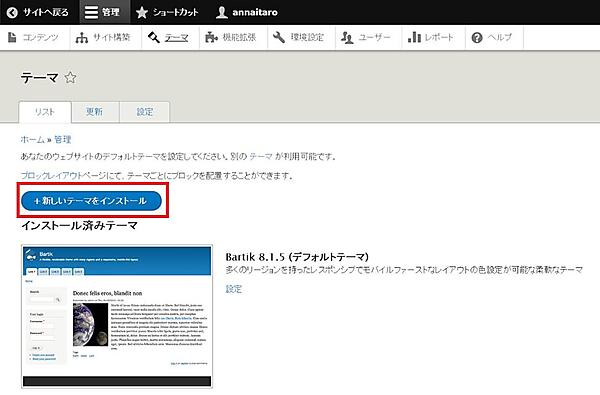Click the people icon next to ユーザー
The image size is (600, 395).
pyautogui.click(x=347, y=38)
